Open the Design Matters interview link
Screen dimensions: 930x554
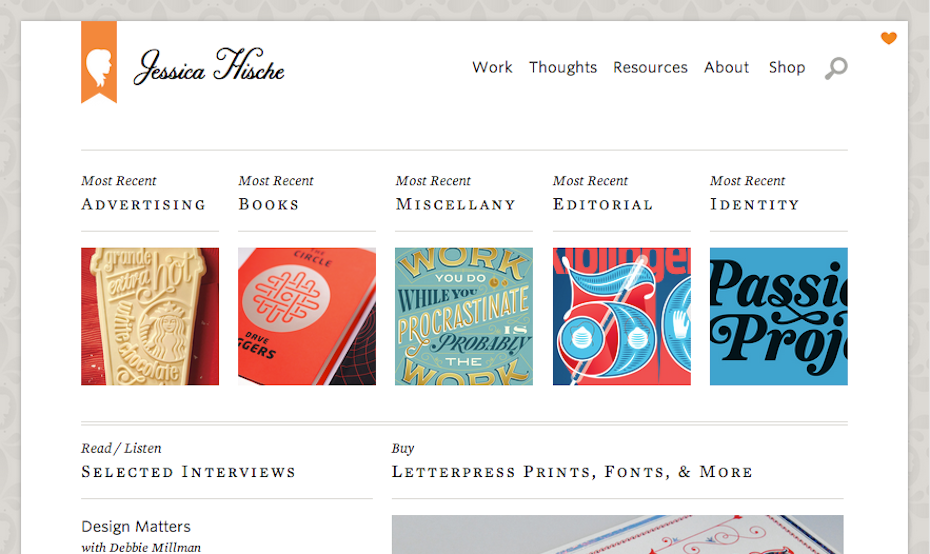[136, 526]
